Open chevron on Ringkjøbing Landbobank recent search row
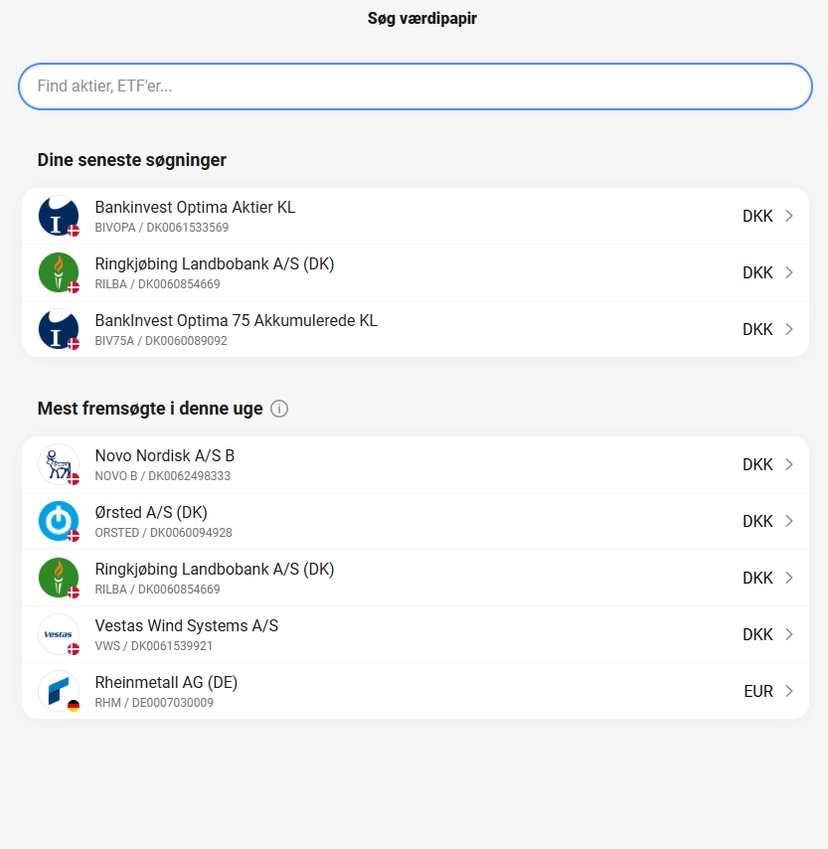Viewport: 828px width, 849px height. tap(789, 272)
